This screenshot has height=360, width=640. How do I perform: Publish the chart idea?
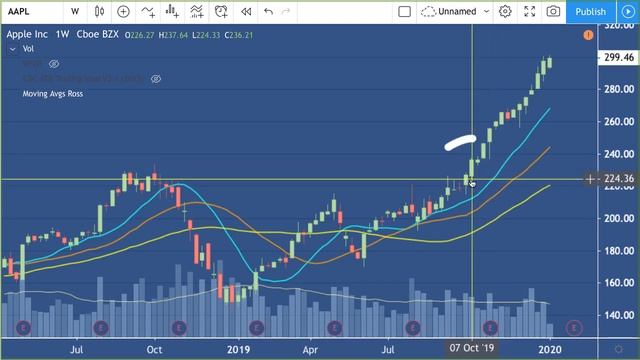tap(590, 11)
